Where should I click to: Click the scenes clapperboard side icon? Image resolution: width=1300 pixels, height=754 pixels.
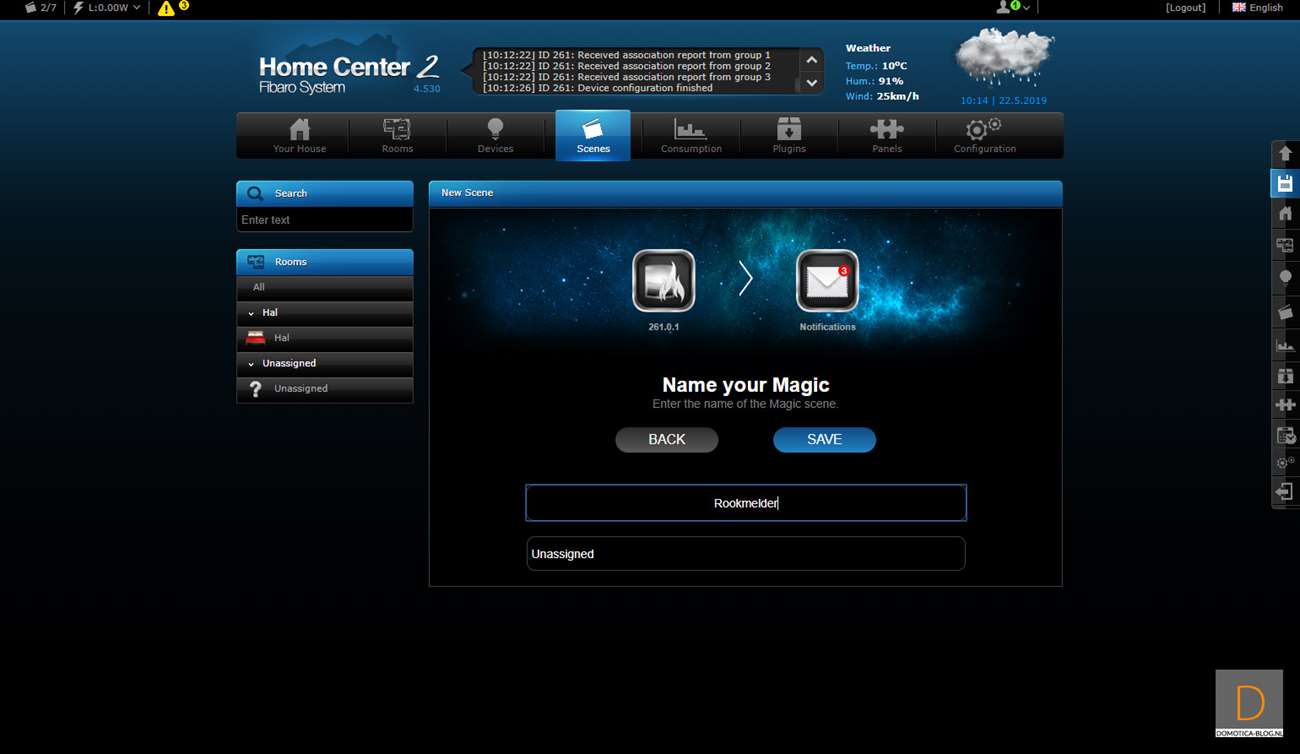click(x=1286, y=313)
